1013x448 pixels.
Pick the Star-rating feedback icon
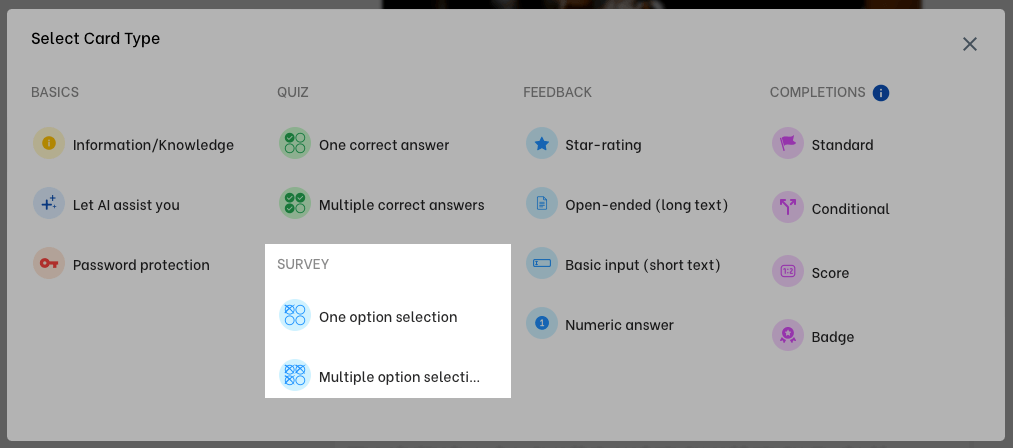(x=541, y=144)
